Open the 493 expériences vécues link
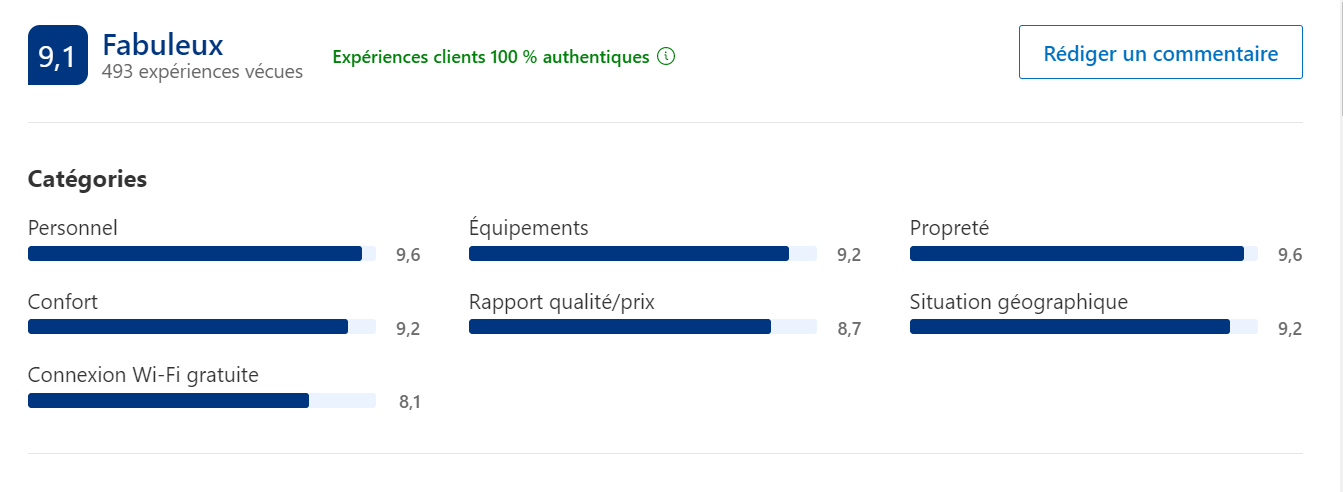The width and height of the screenshot is (1343, 492). click(202, 72)
